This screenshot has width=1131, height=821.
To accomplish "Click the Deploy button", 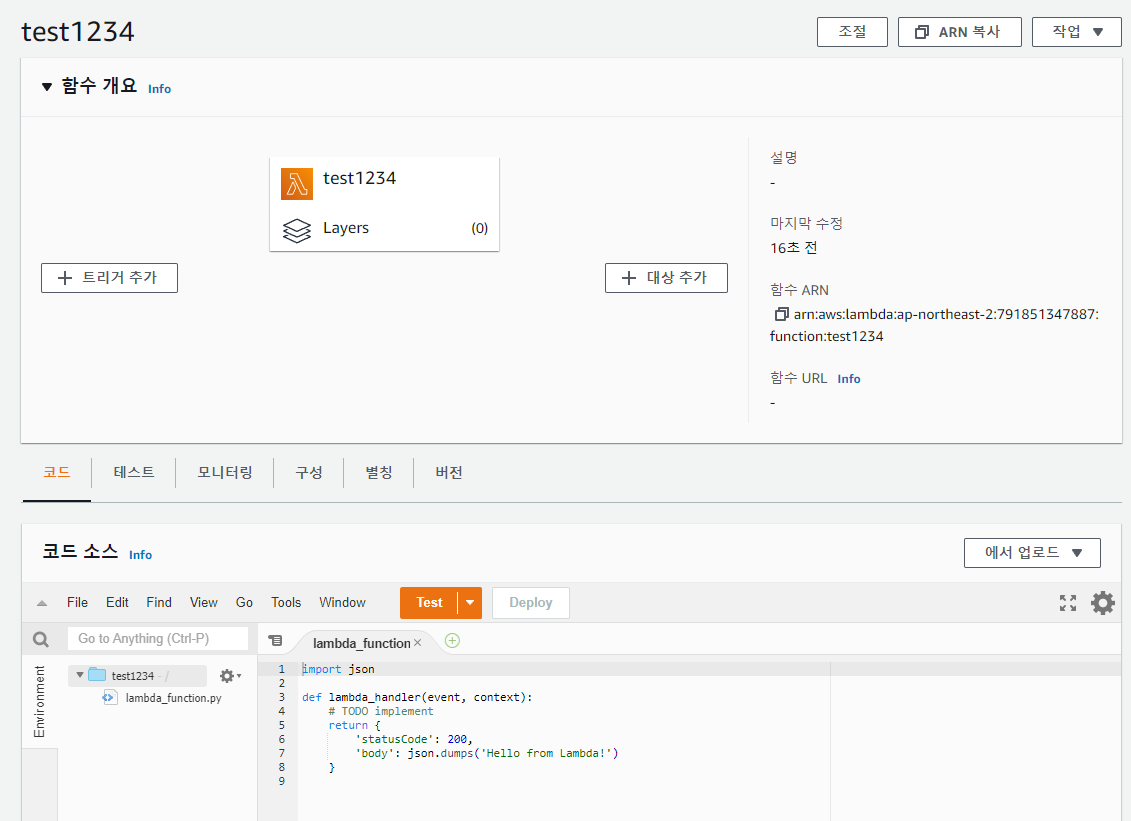I will pyautogui.click(x=531, y=602).
